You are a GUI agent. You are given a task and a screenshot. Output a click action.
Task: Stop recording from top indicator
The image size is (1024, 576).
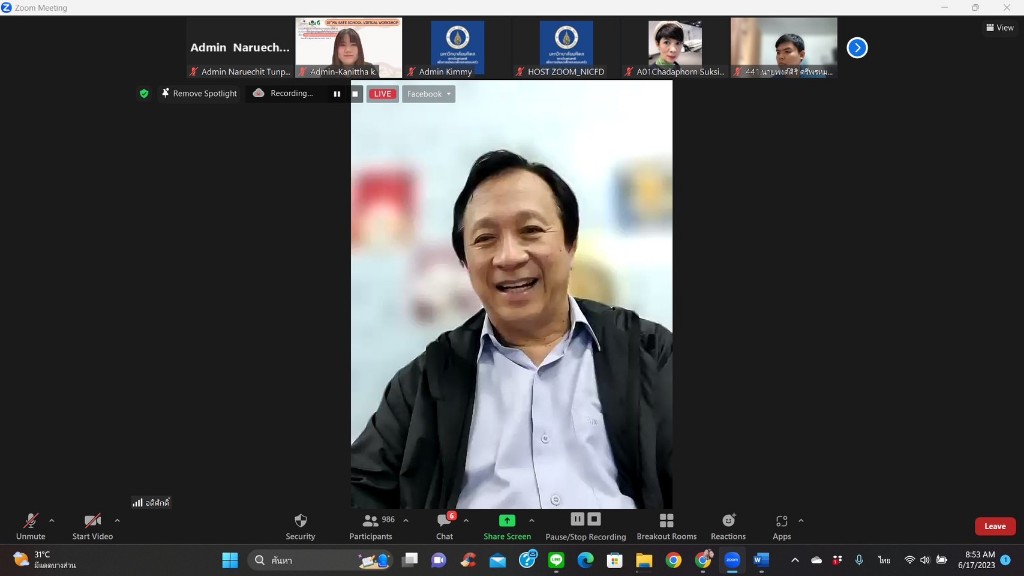click(x=355, y=94)
